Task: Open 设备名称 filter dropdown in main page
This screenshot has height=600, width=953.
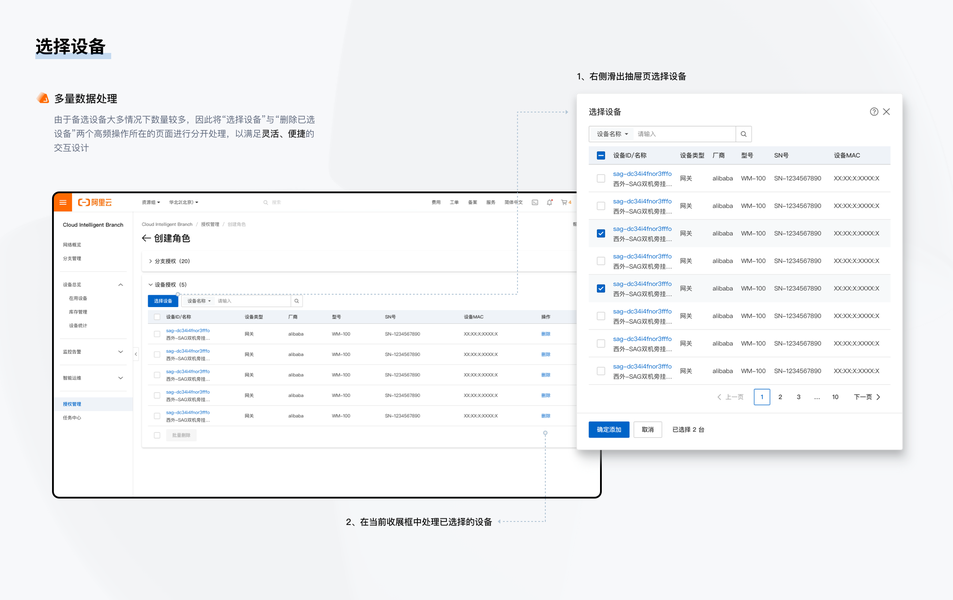Action: point(199,301)
